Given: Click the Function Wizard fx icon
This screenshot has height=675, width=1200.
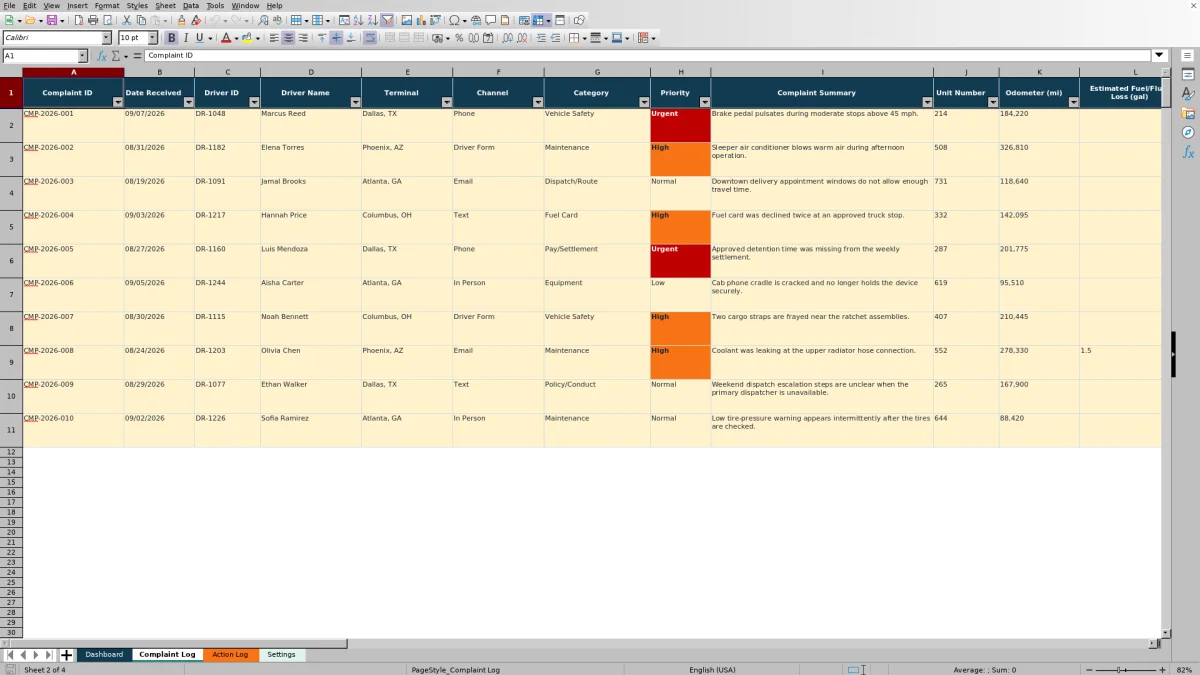Looking at the screenshot, I should [102, 56].
